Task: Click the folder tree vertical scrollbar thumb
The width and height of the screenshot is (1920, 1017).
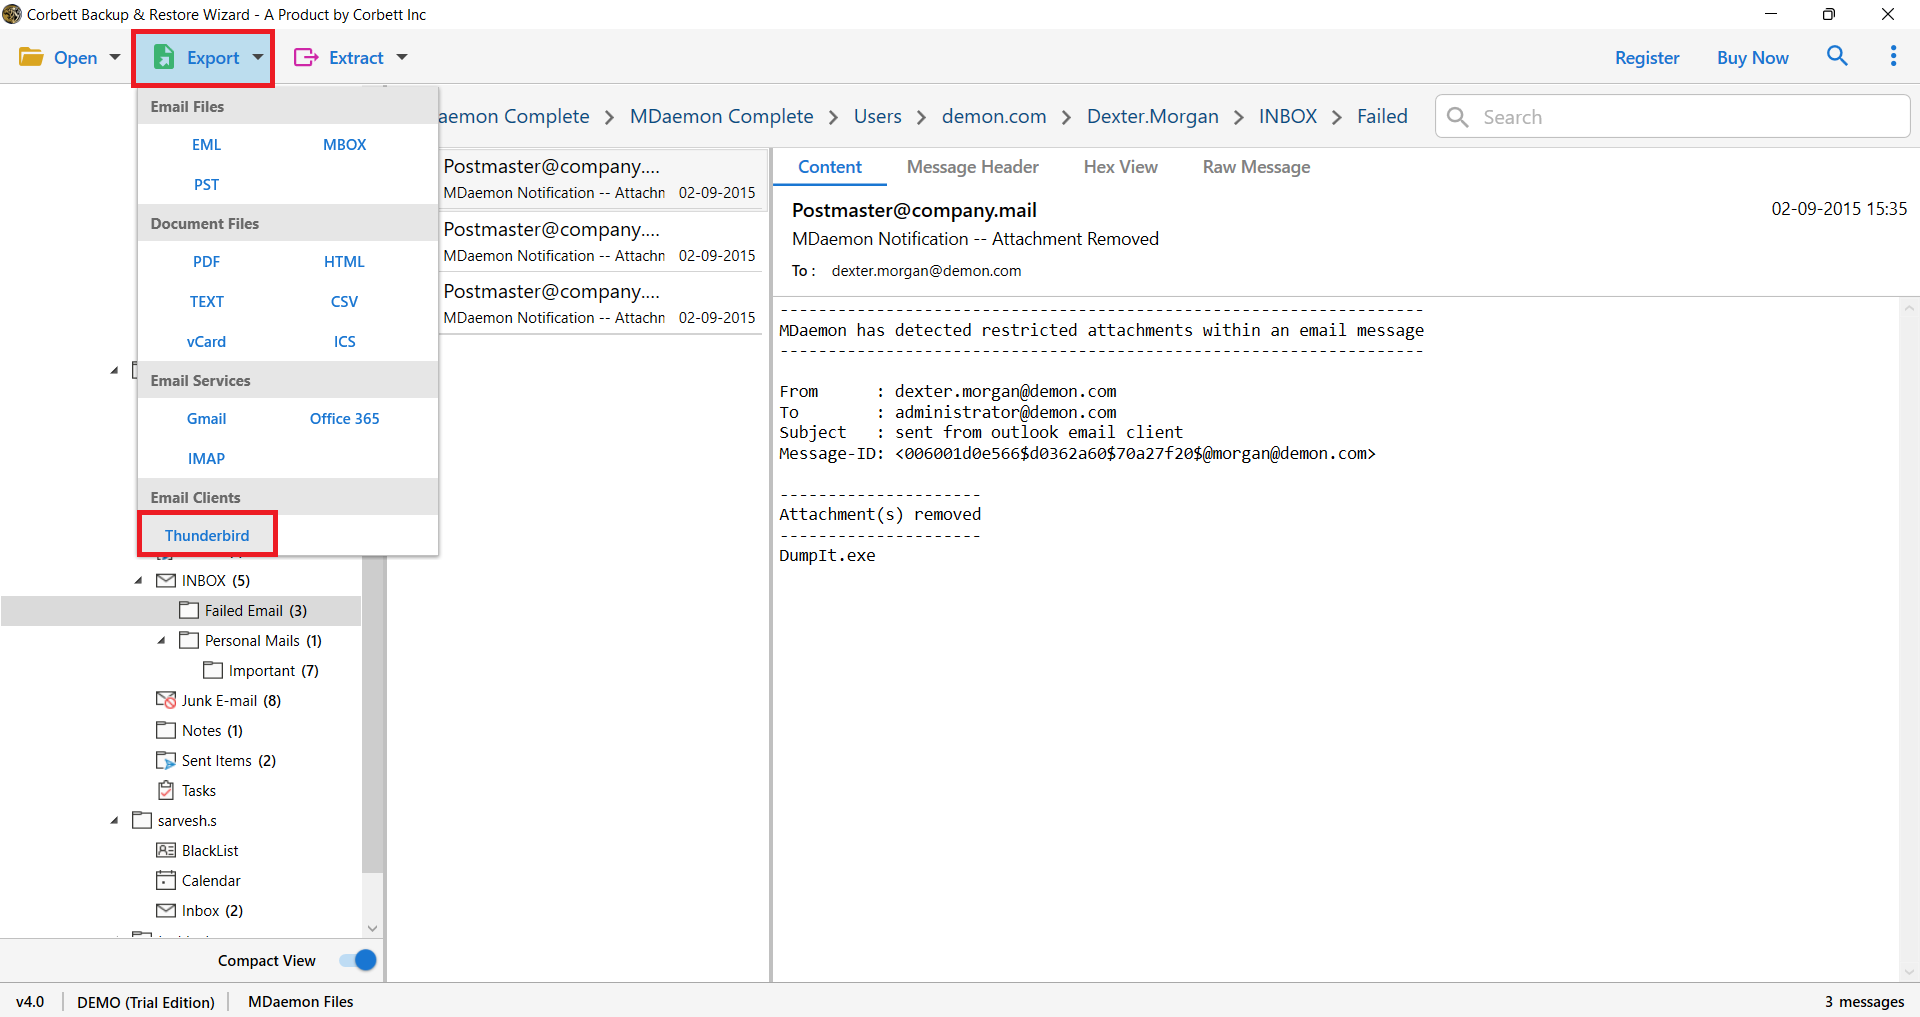Action: (x=372, y=714)
